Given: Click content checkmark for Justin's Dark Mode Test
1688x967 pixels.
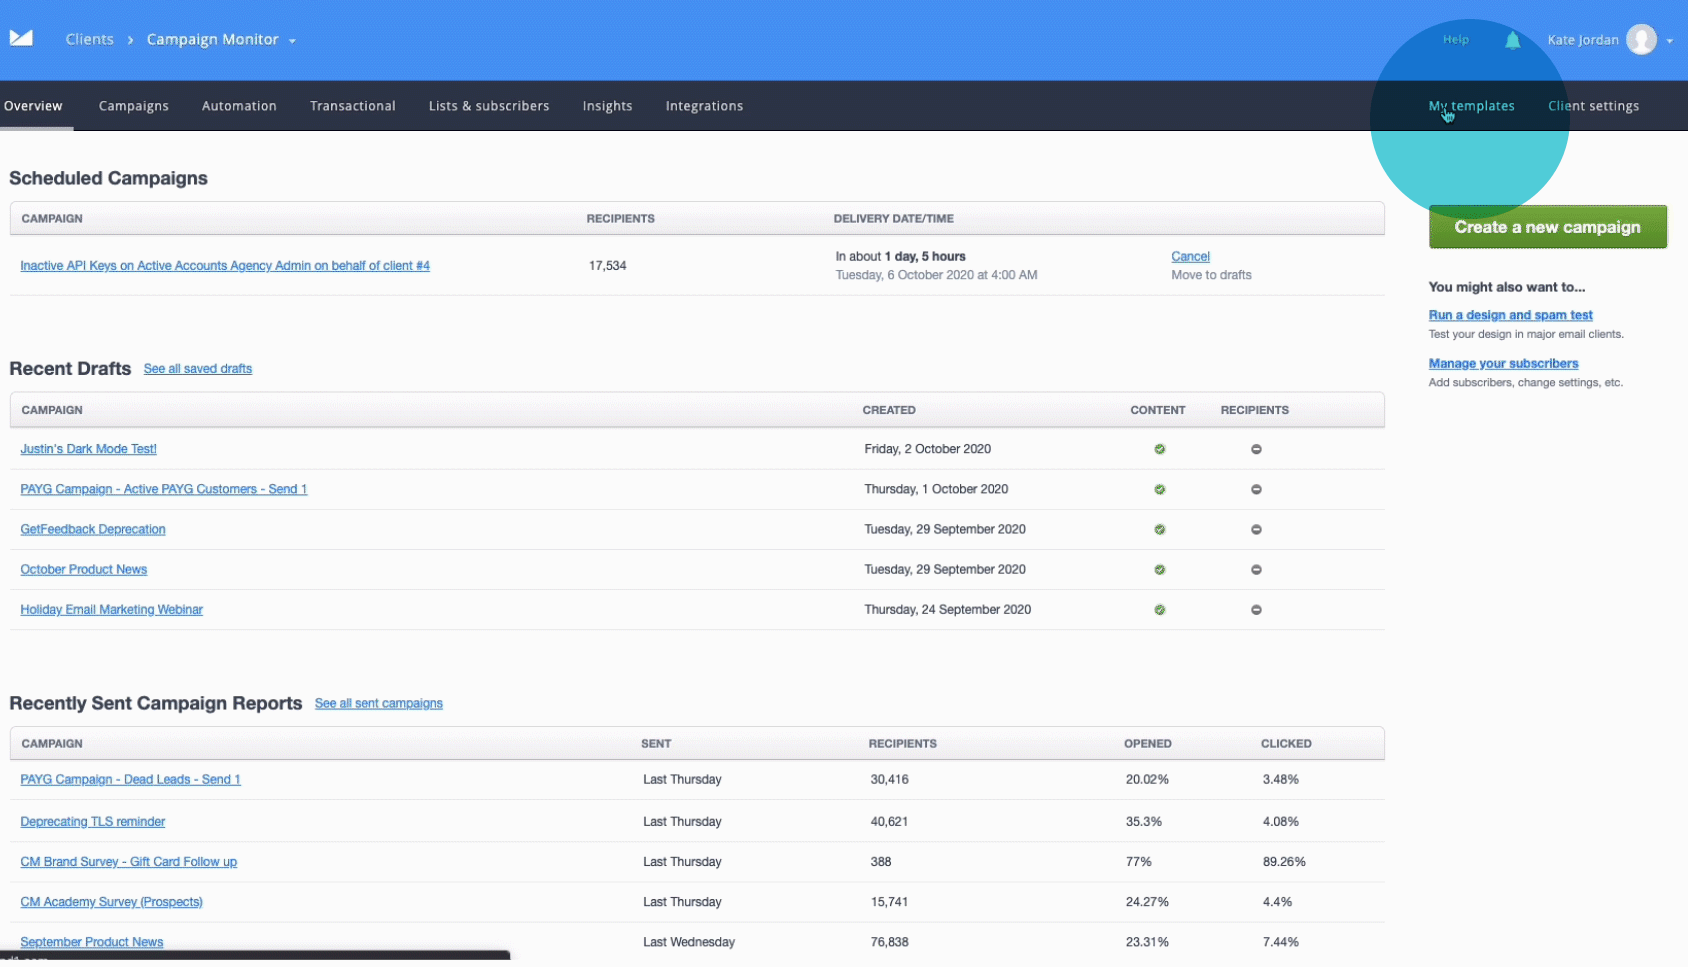Looking at the screenshot, I should (1160, 449).
